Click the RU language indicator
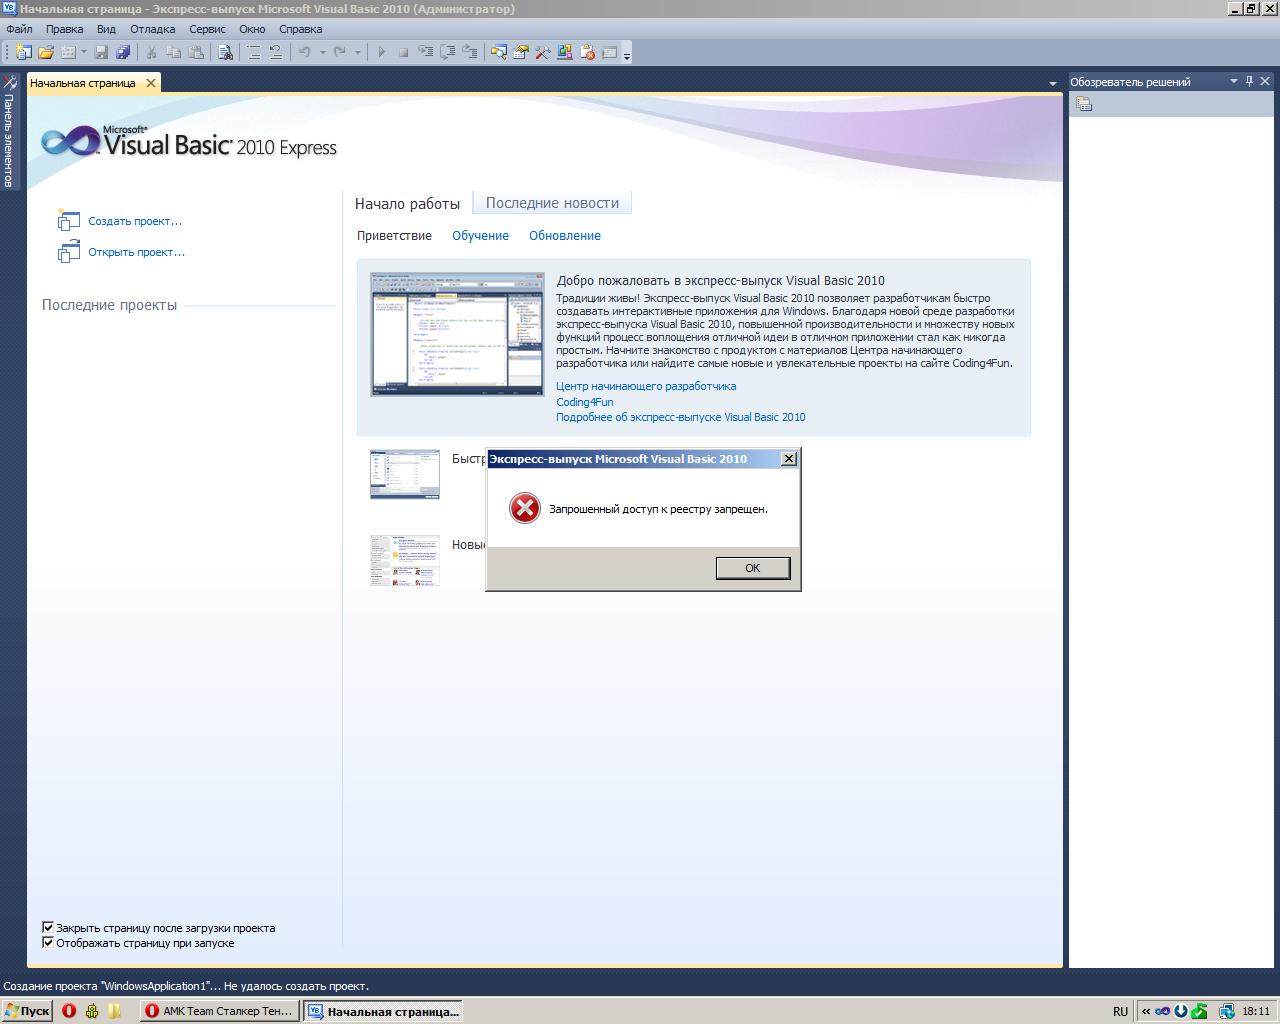Screen dimensions: 1280x1024 pos(1120,1011)
